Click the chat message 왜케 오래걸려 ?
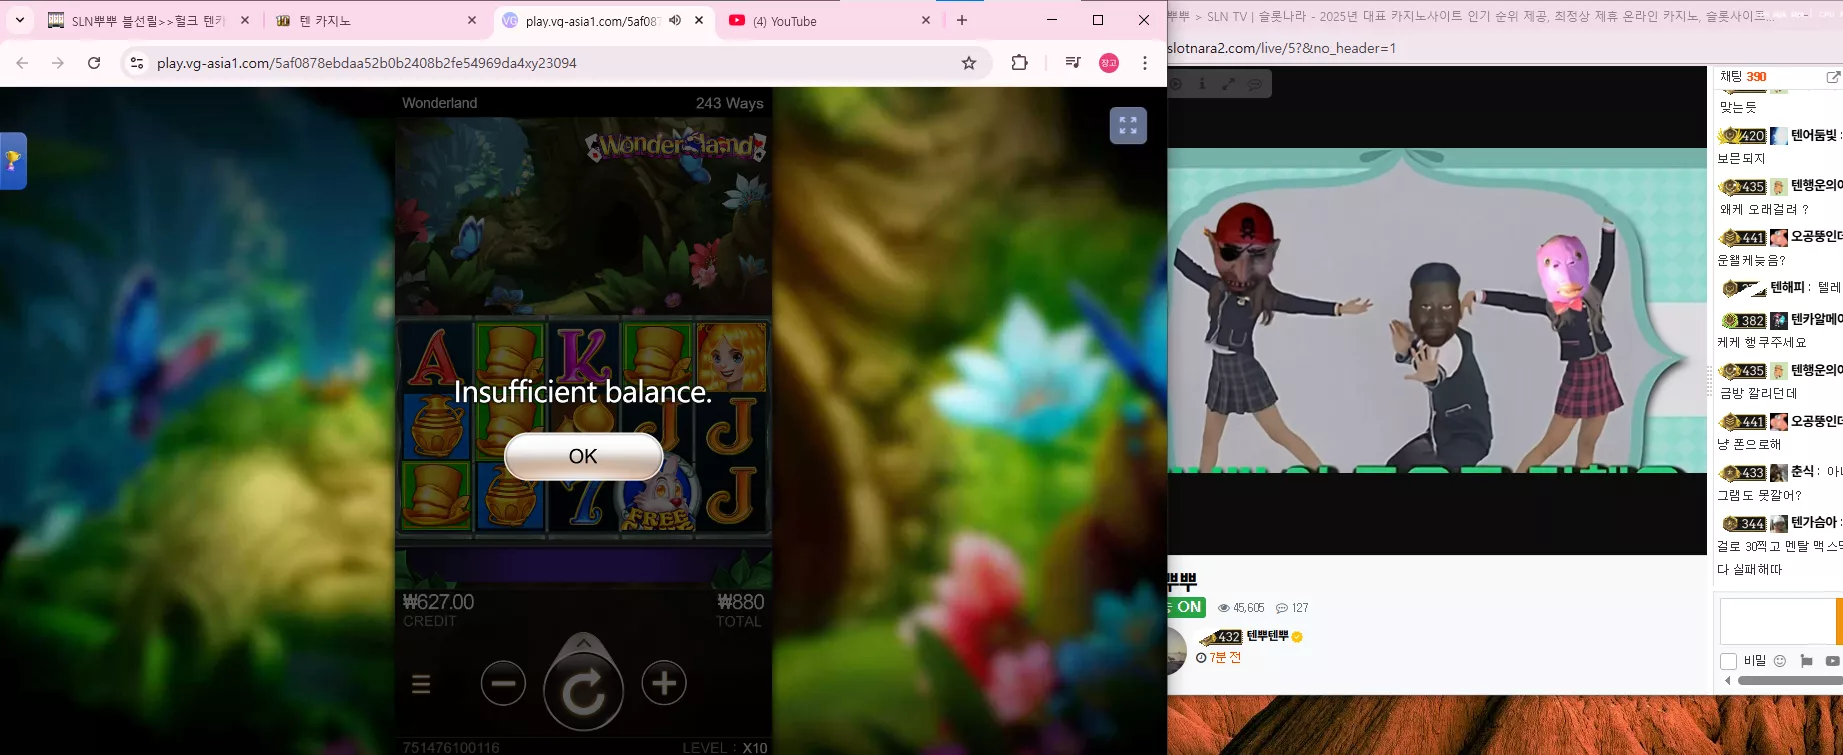The image size is (1843, 755). coord(1764,209)
